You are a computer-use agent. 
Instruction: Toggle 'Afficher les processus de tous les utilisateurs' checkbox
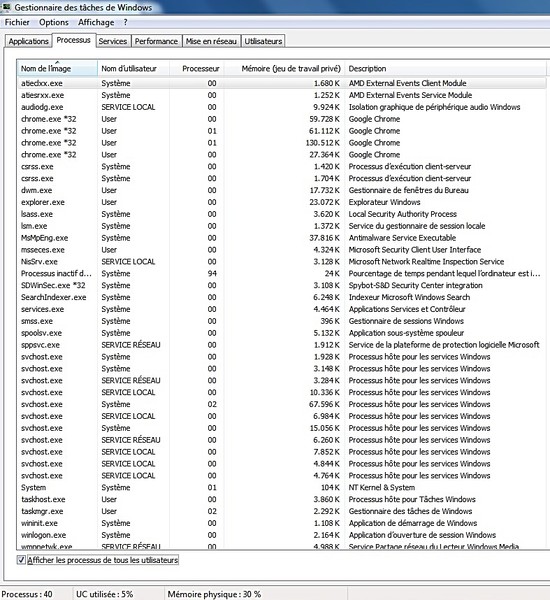21,560
